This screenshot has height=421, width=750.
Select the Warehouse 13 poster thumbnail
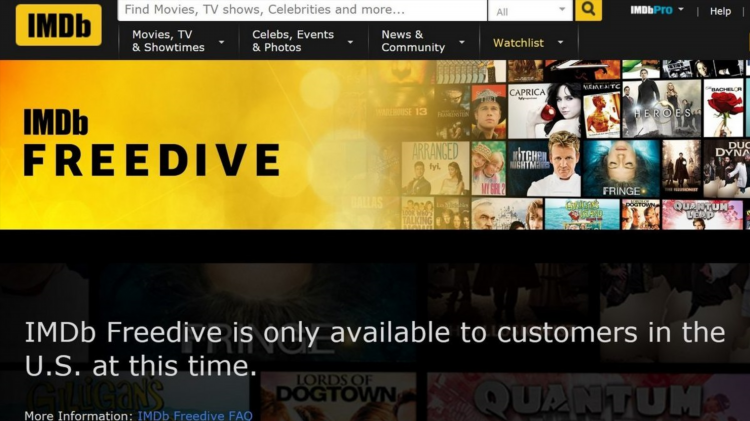(401, 111)
